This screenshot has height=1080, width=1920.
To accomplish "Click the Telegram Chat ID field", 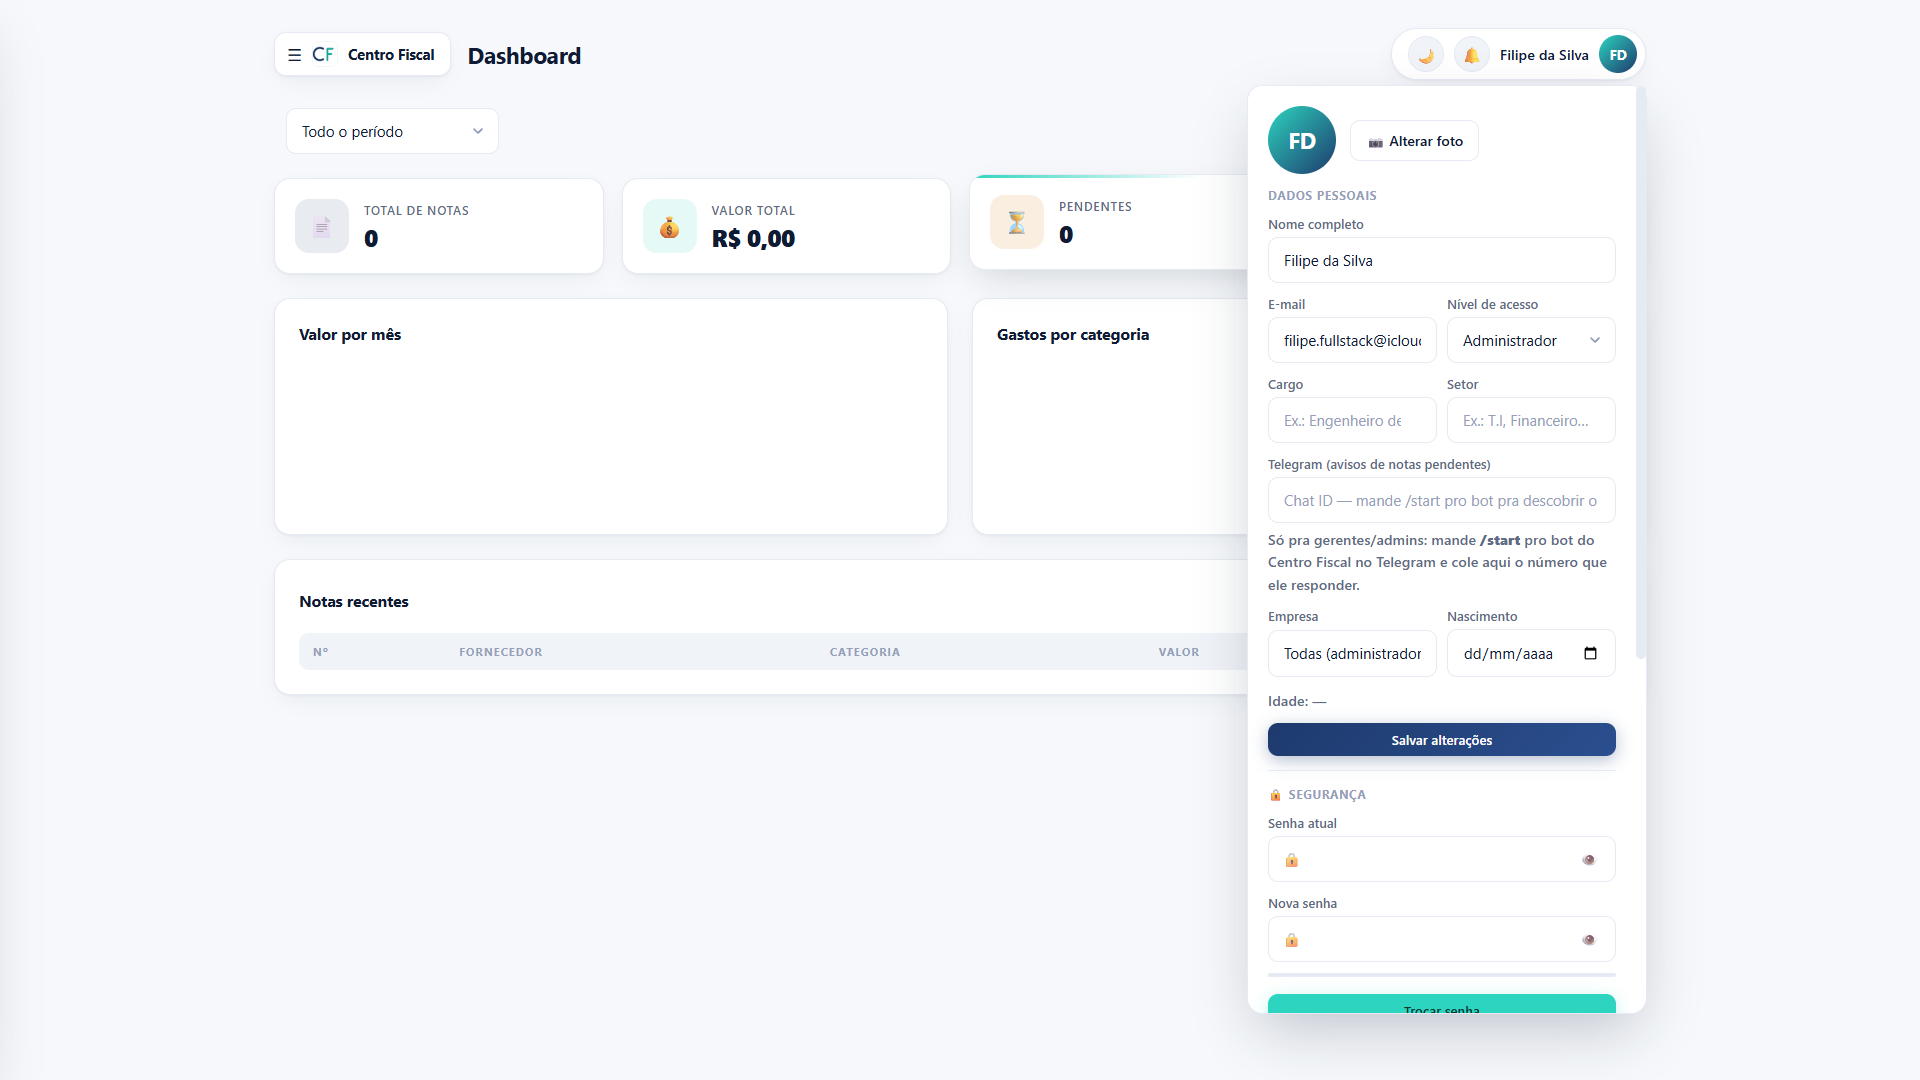I will point(1441,500).
